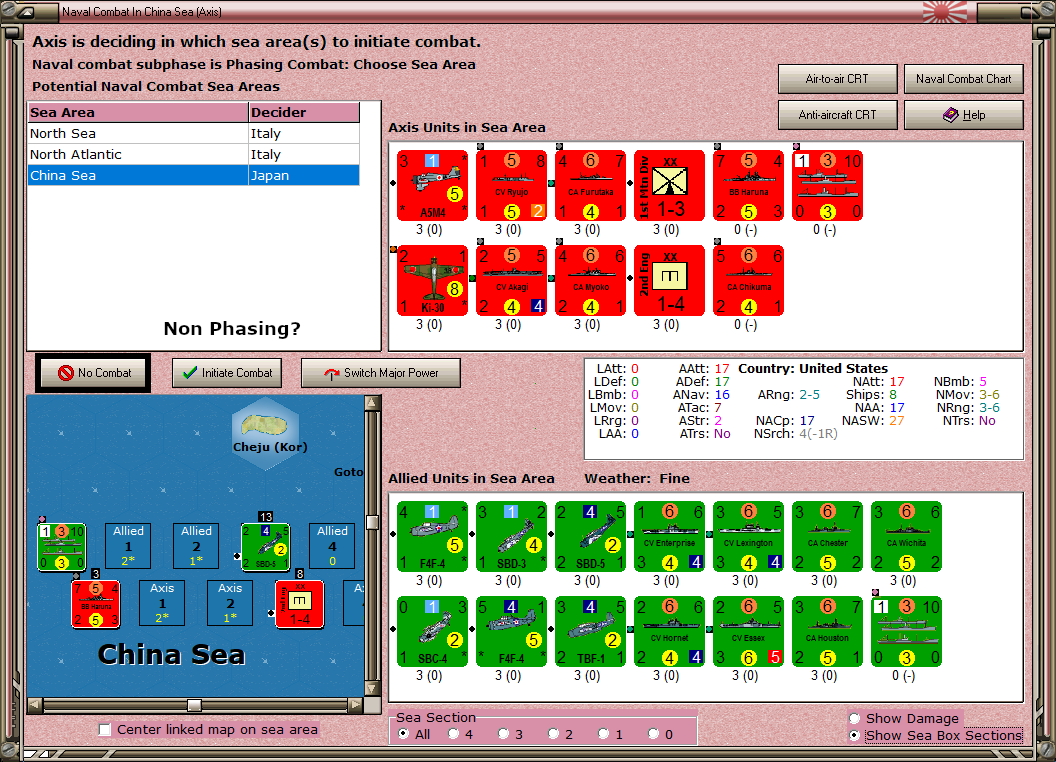The image size is (1056, 762).
Task: Select Show Sea Box Sections option
Action: click(x=855, y=736)
